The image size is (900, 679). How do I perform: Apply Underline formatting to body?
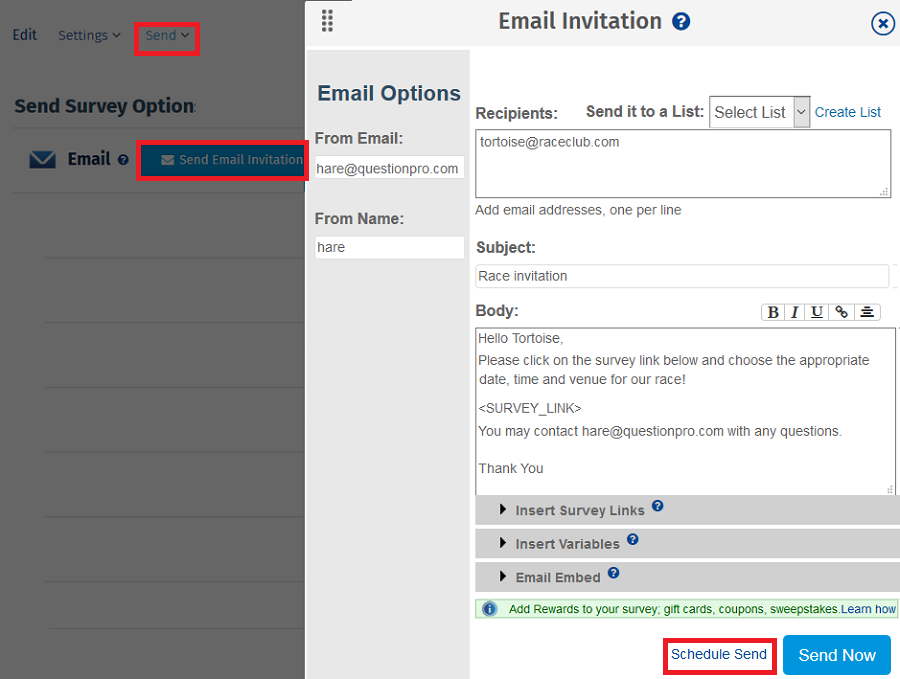pos(817,312)
